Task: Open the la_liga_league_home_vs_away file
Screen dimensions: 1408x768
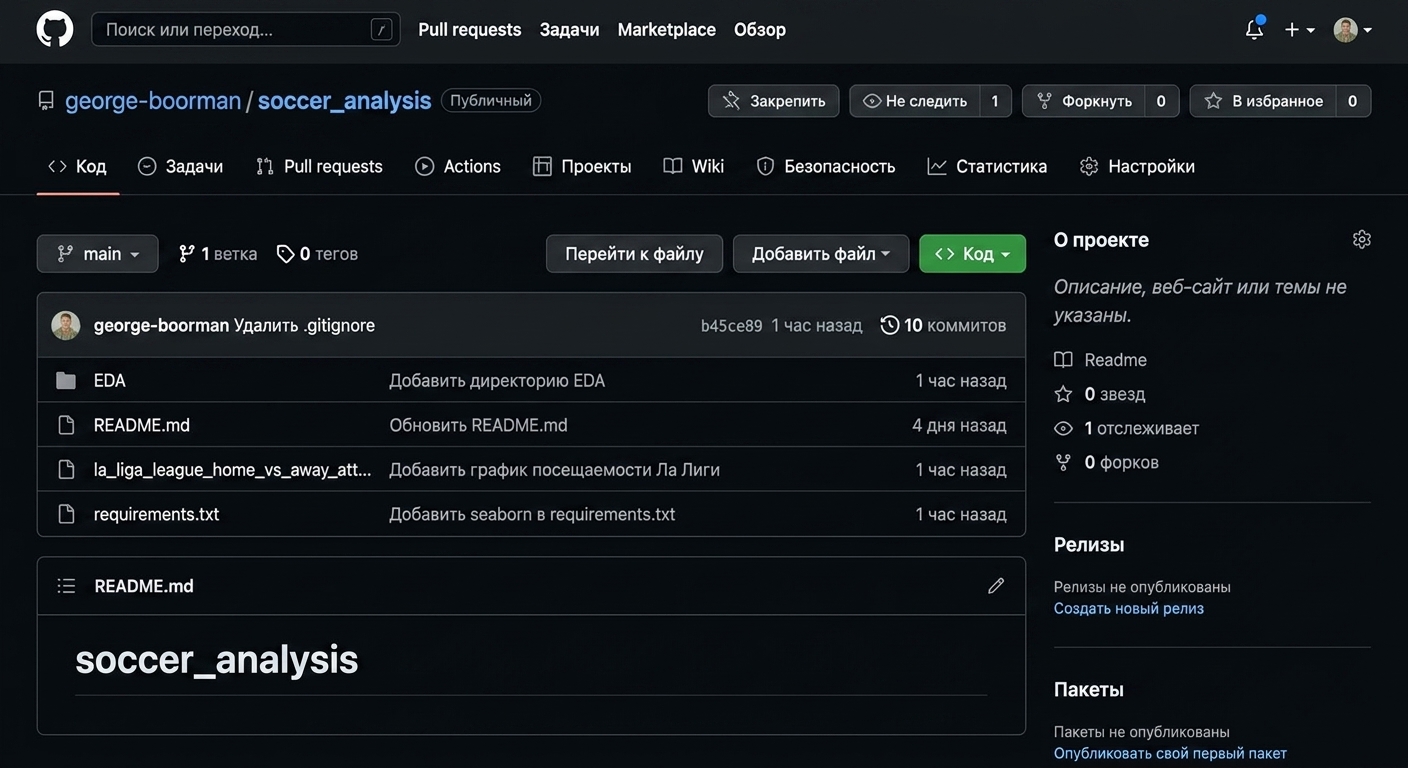Action: coord(233,469)
